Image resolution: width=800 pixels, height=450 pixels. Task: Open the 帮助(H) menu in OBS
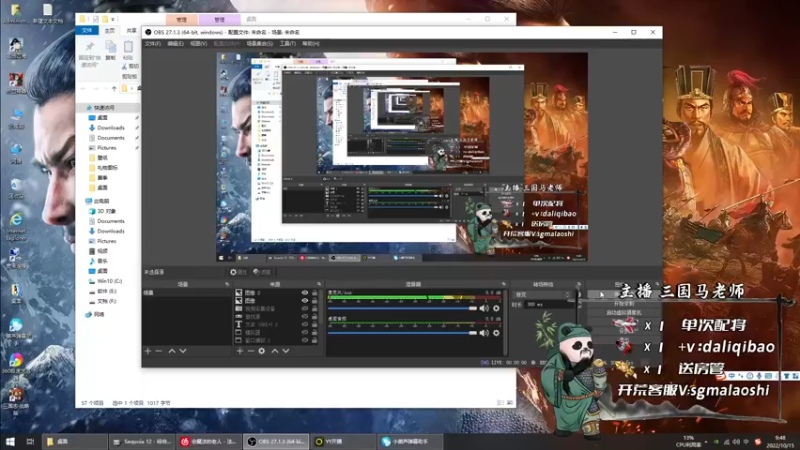click(x=311, y=44)
